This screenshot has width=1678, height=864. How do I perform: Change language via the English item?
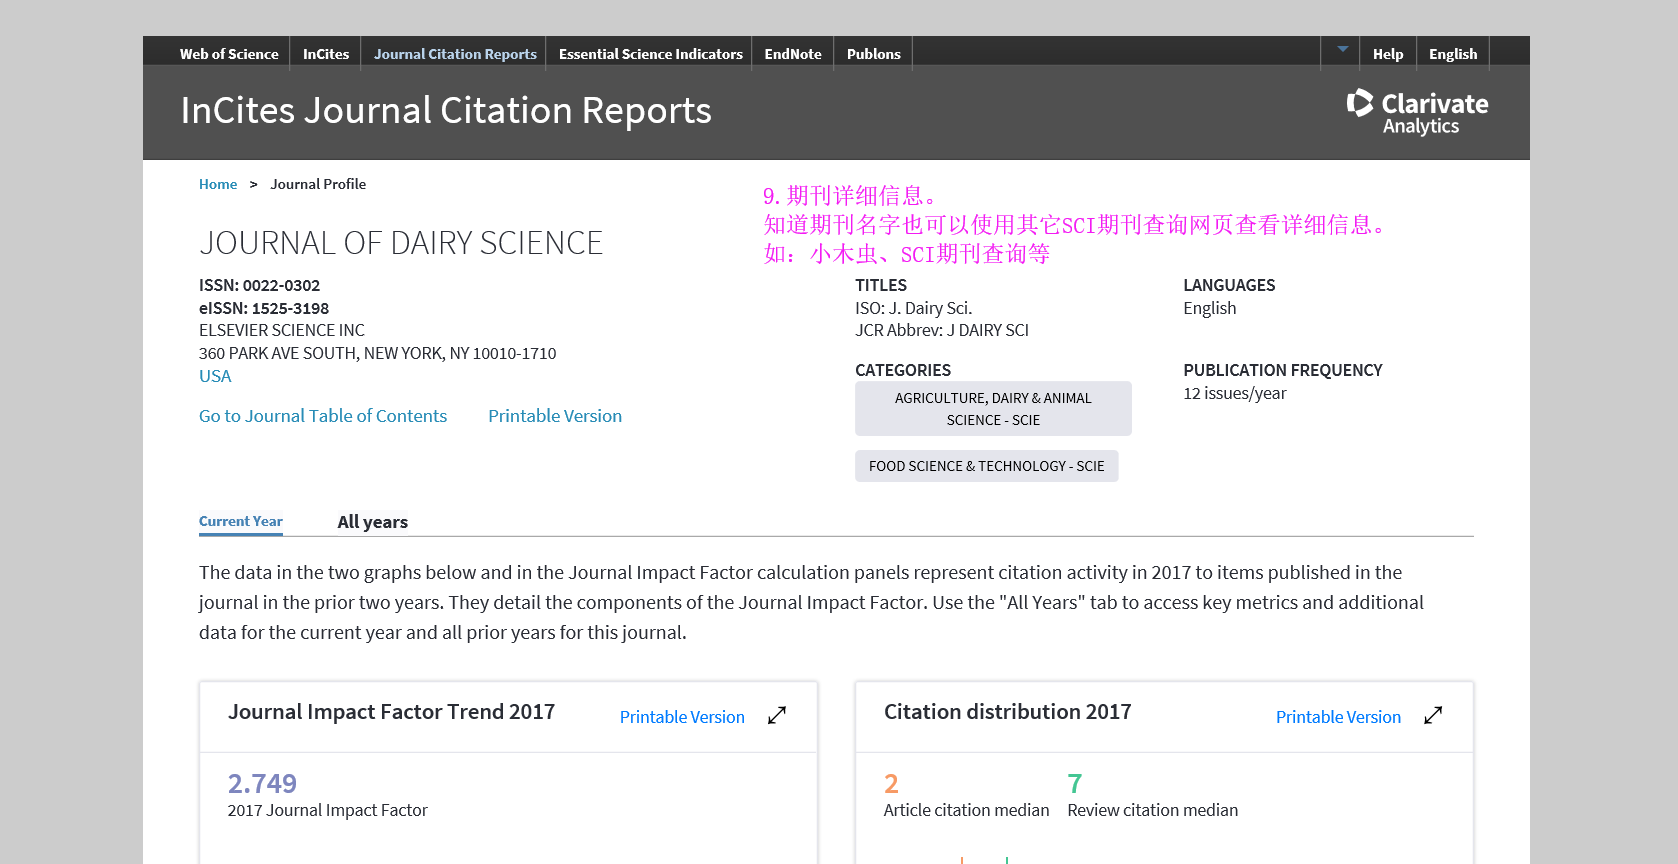point(1453,54)
